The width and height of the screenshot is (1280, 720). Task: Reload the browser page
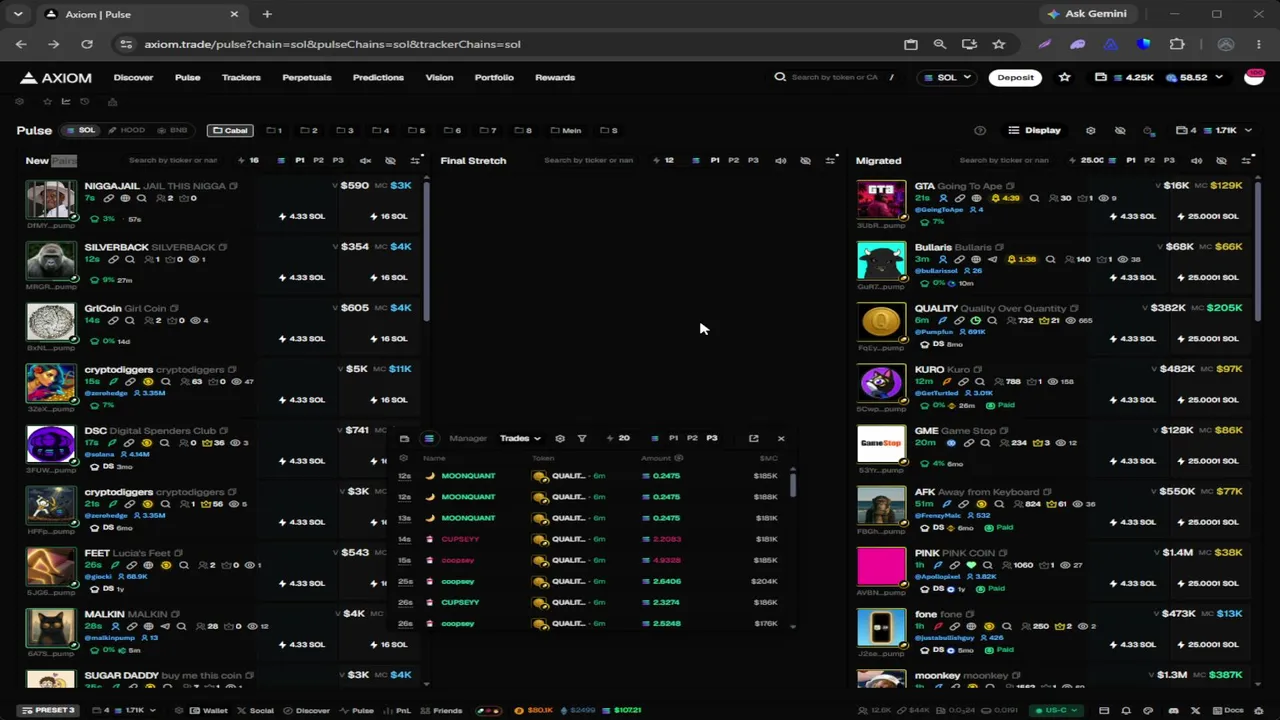[87, 44]
